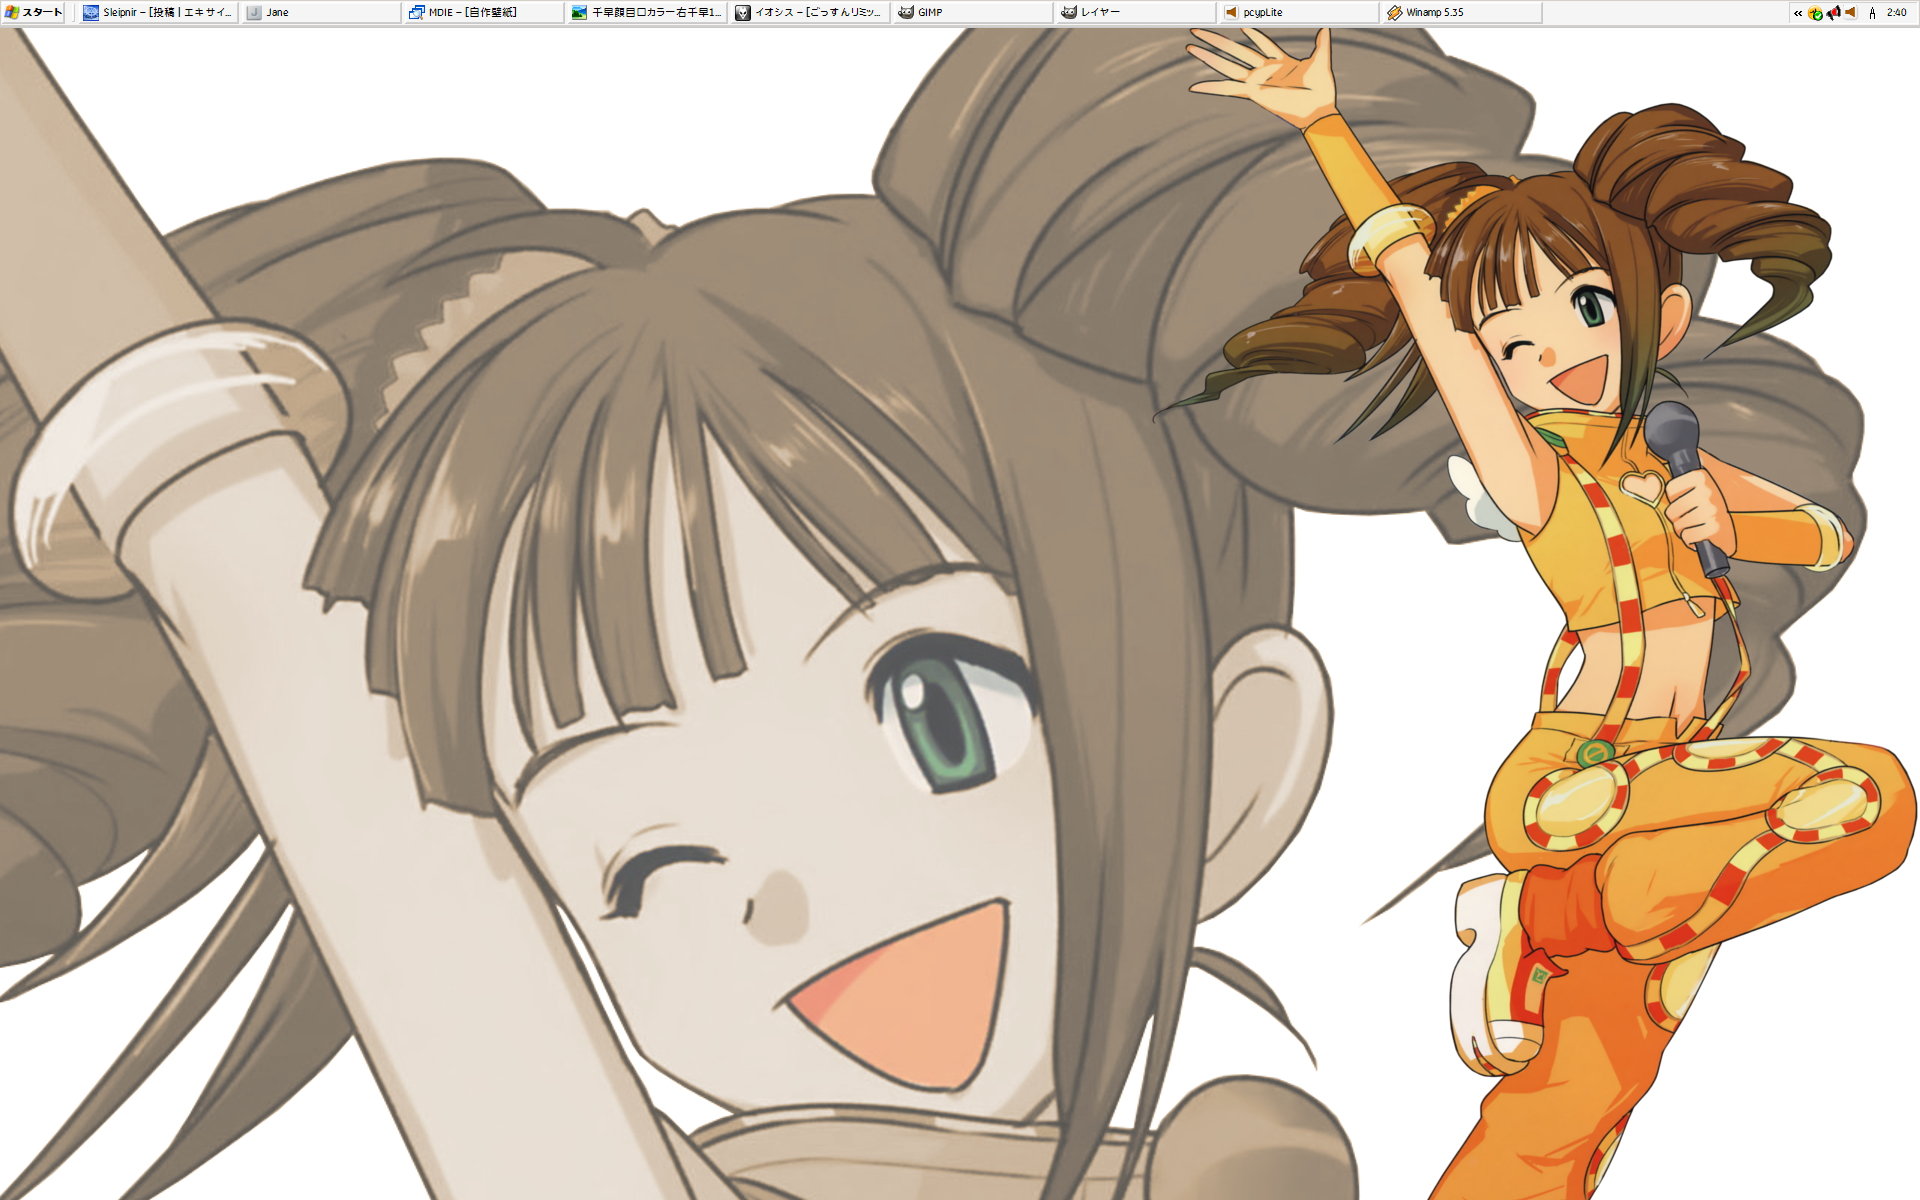Click the red megaphone tray icon

(1833, 13)
